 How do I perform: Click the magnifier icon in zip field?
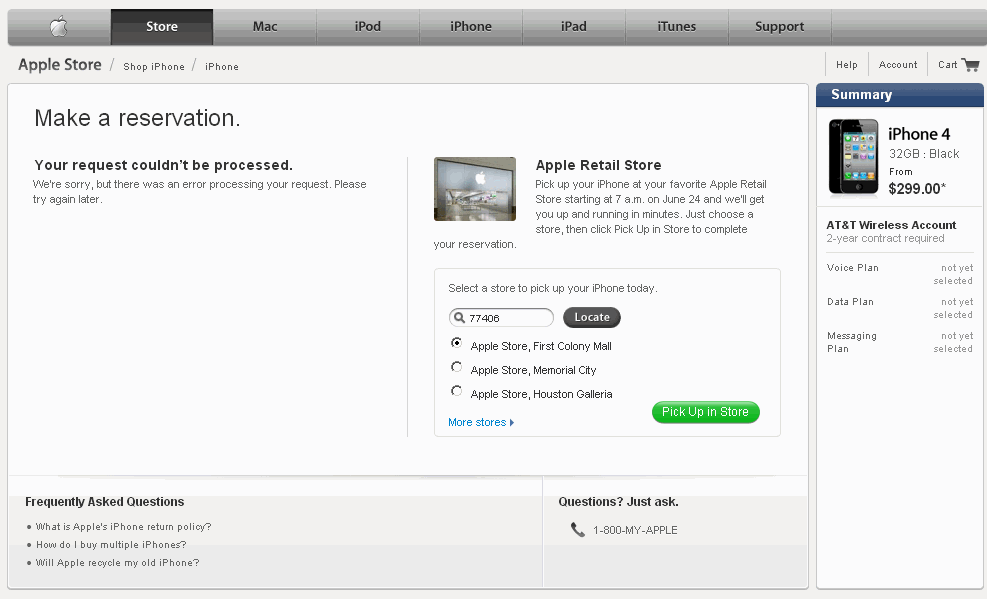point(460,318)
